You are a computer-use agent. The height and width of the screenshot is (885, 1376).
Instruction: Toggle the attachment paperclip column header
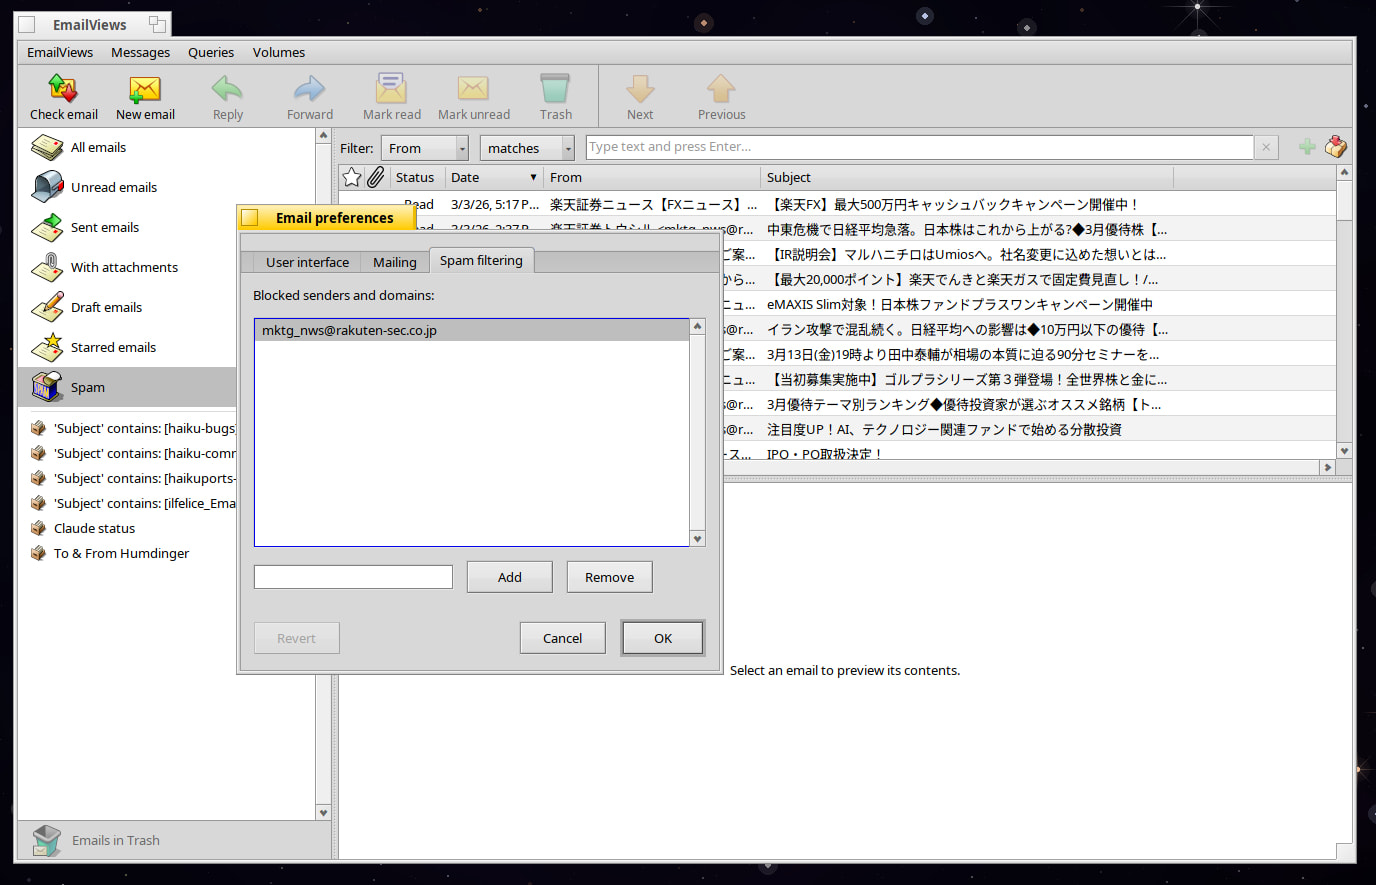point(376,177)
